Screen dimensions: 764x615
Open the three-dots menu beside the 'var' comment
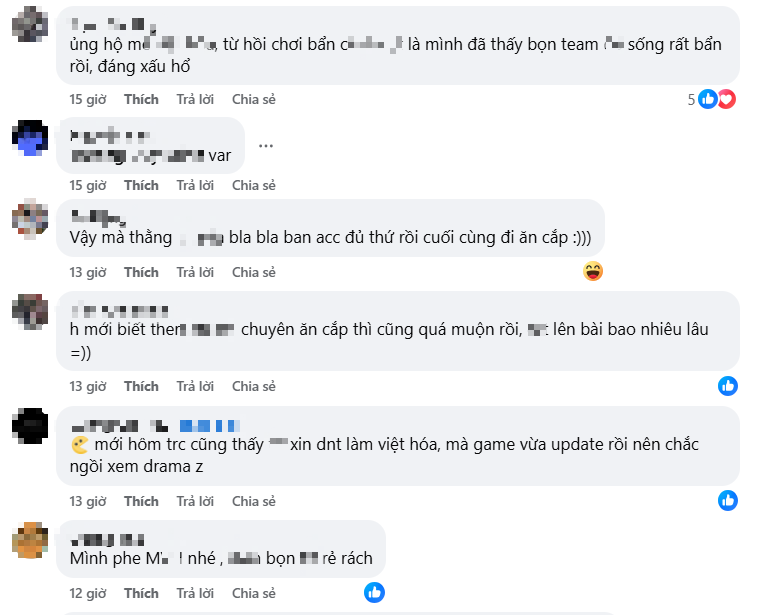coord(266,146)
